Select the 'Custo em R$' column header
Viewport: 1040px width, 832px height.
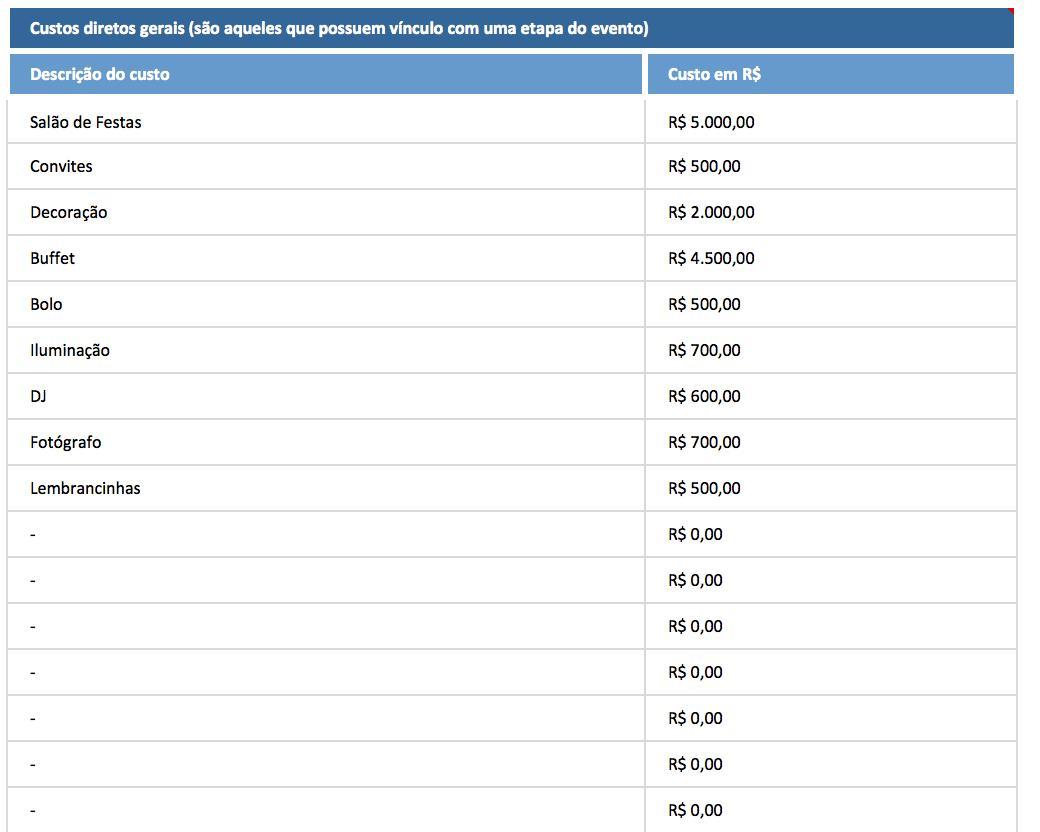click(830, 74)
